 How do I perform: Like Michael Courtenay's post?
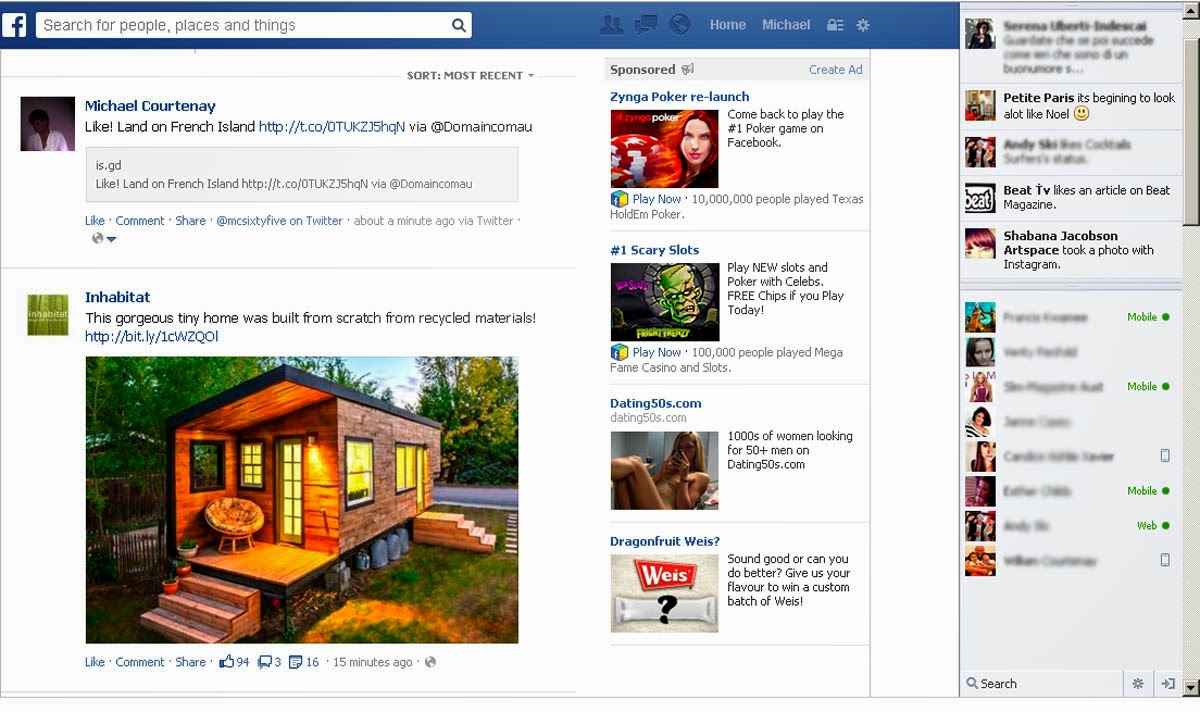point(95,221)
